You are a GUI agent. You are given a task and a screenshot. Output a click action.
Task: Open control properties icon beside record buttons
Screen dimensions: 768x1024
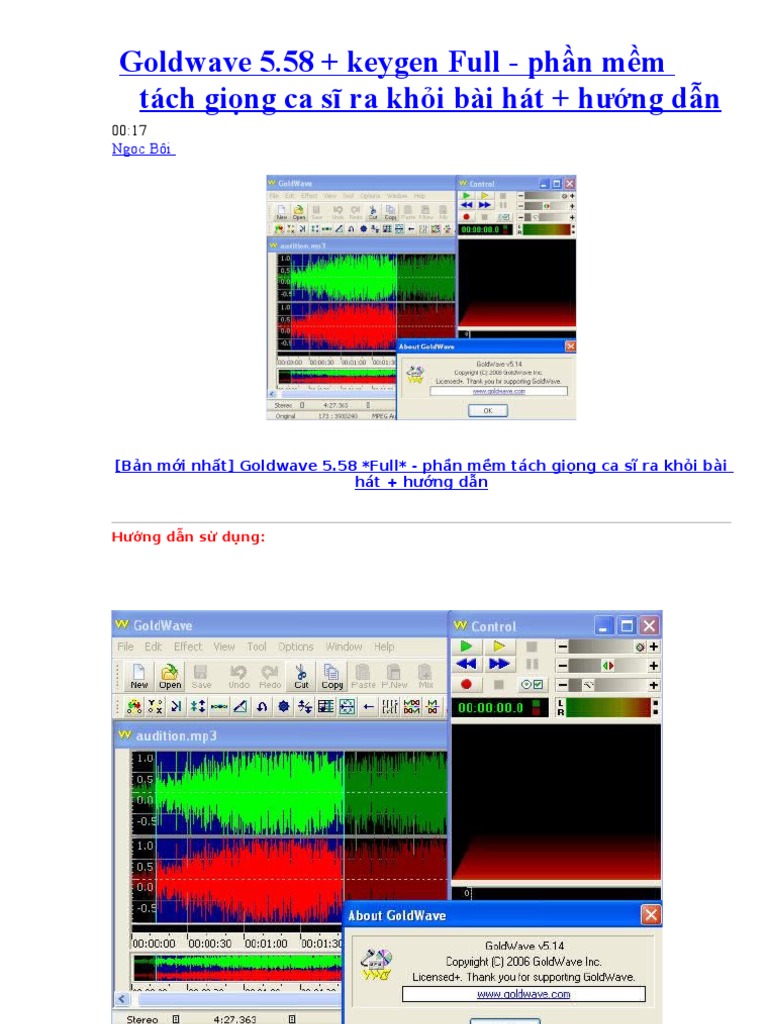pos(532,684)
